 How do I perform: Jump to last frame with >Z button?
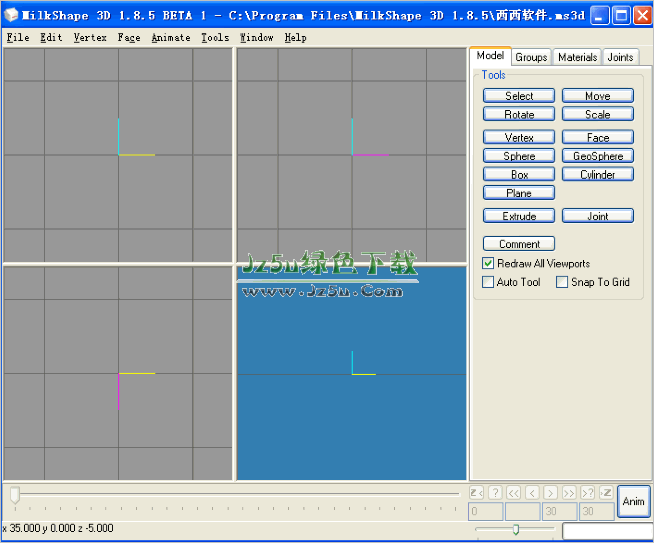(606, 493)
